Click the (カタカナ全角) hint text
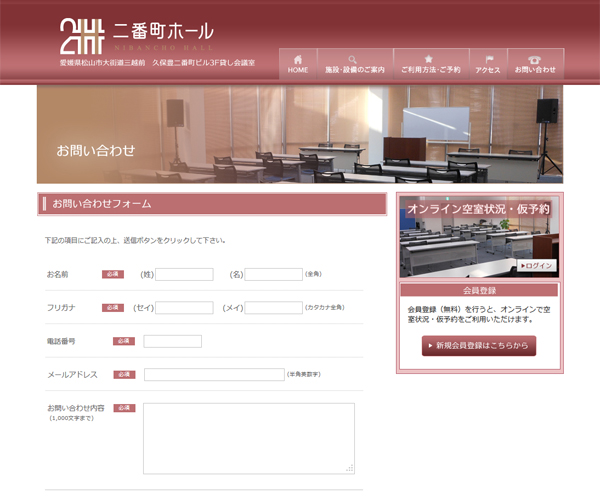Image resolution: width=600 pixels, height=500 pixels. click(x=324, y=307)
